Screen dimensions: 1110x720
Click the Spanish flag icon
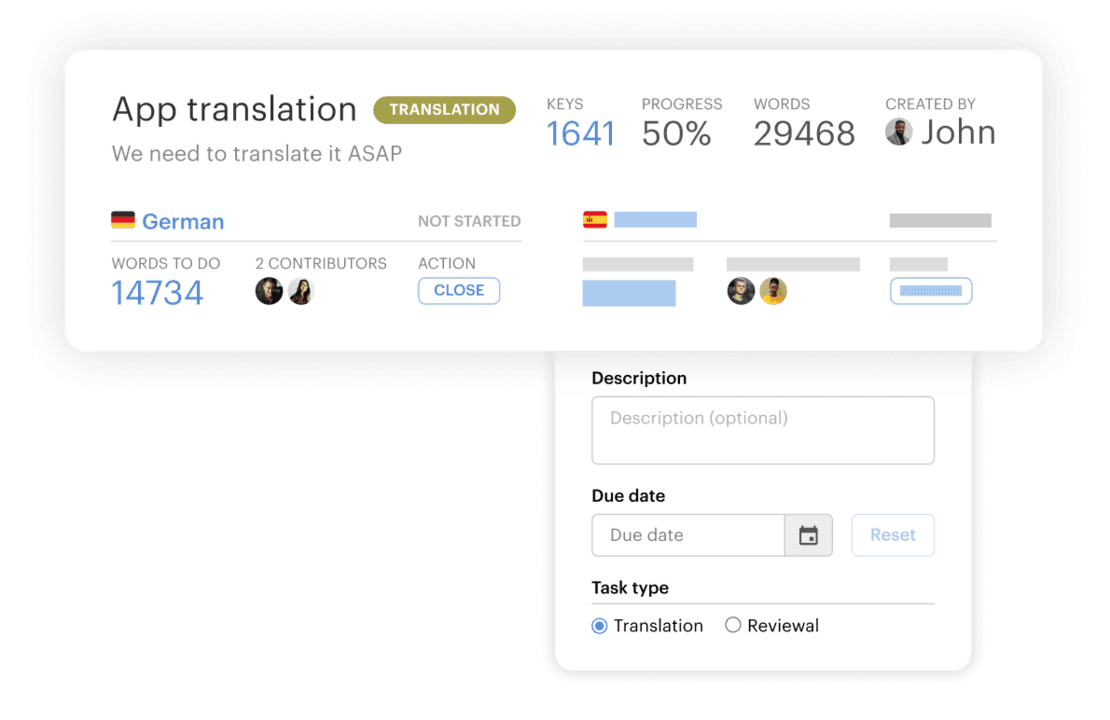pos(595,220)
